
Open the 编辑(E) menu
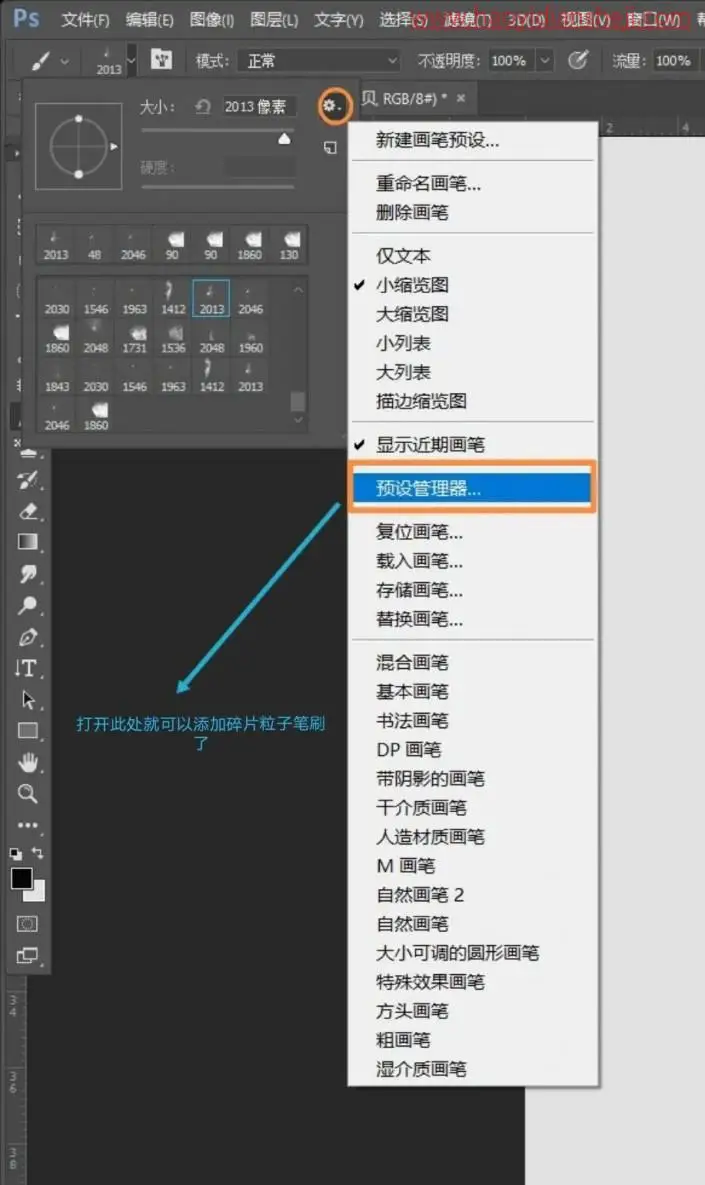(x=150, y=20)
